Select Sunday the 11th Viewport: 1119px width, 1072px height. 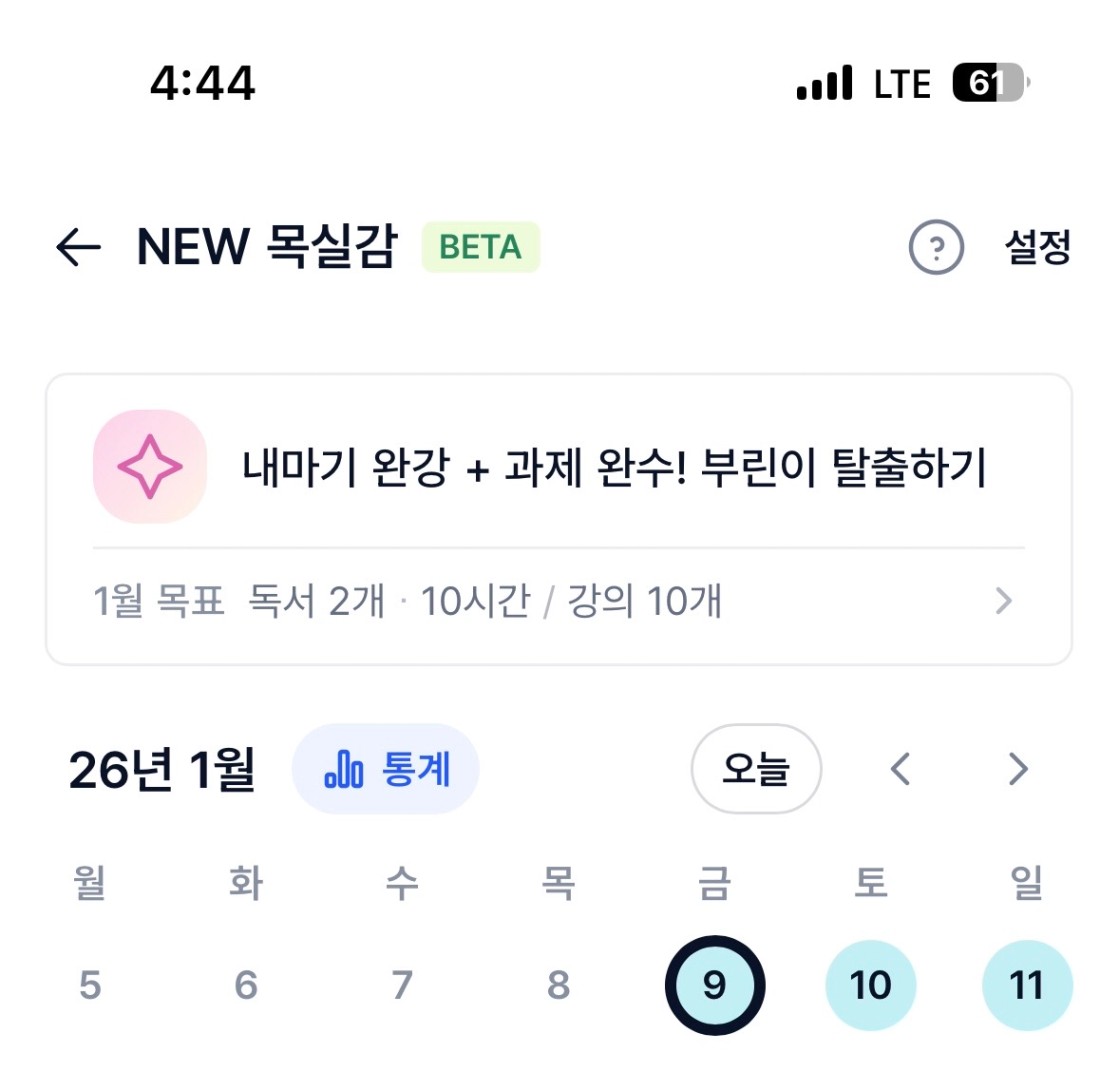pyautogui.click(x=1027, y=986)
